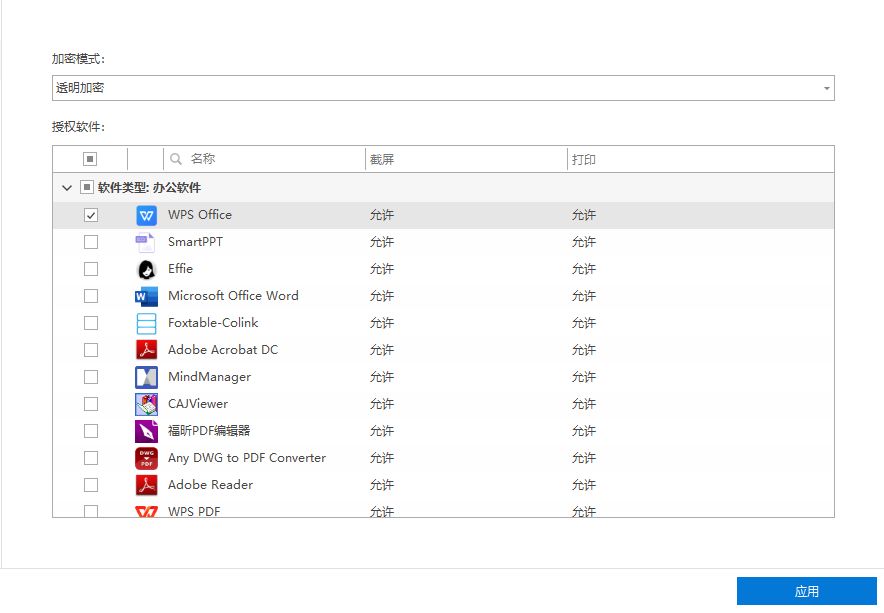
Task: Check the 福昕PDF编辑器 checkbox
Action: click(x=91, y=431)
